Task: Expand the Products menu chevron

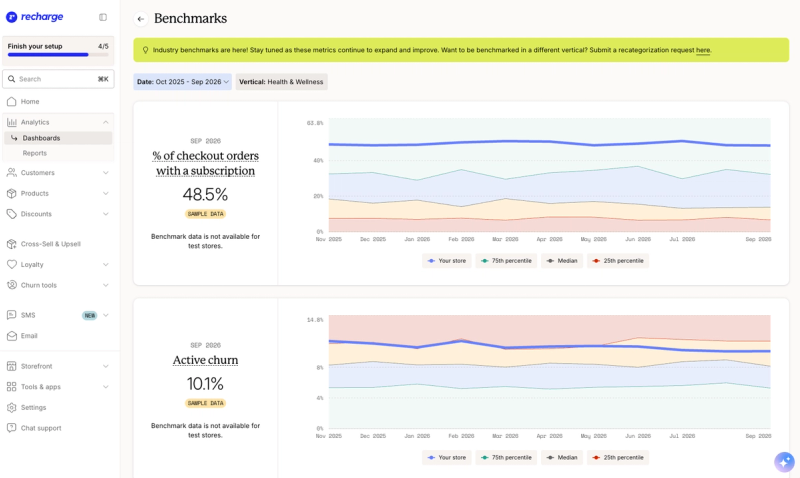Action: click(x=106, y=193)
